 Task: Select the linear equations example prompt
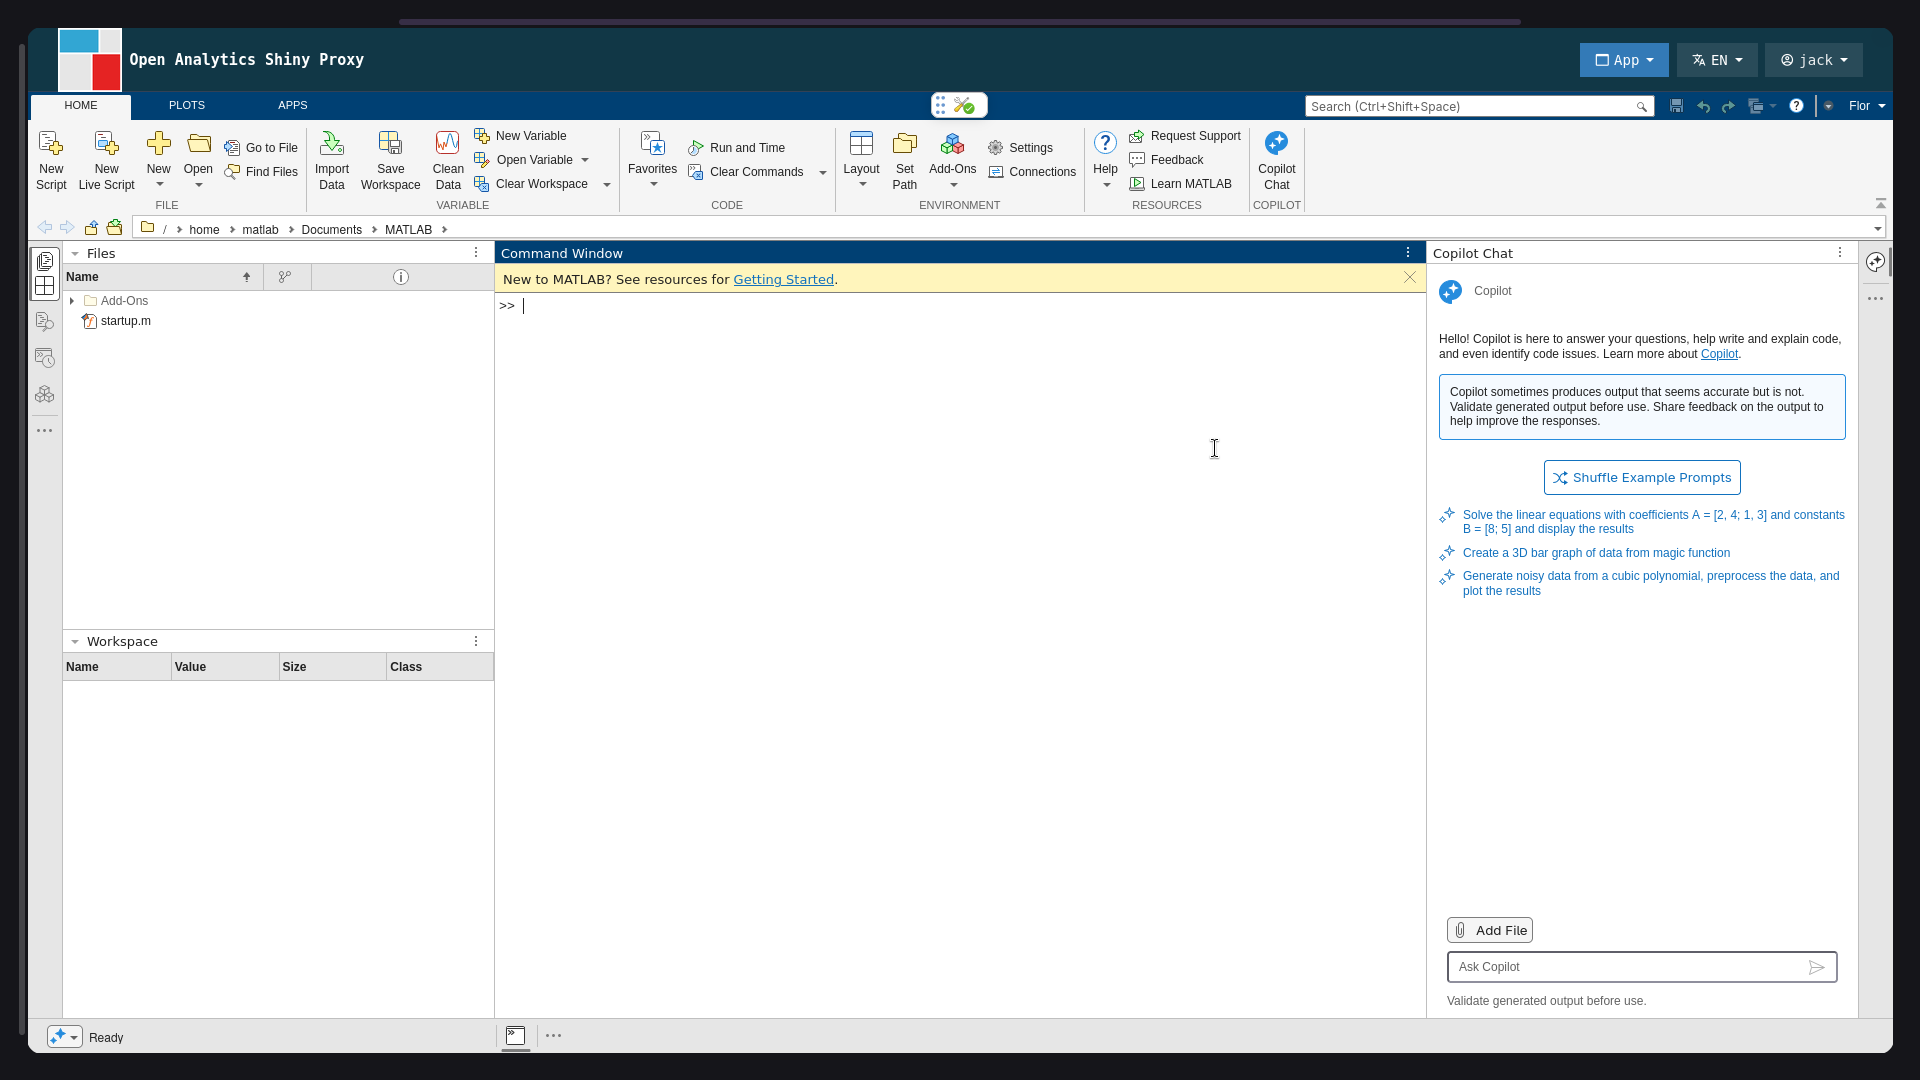tap(1653, 522)
